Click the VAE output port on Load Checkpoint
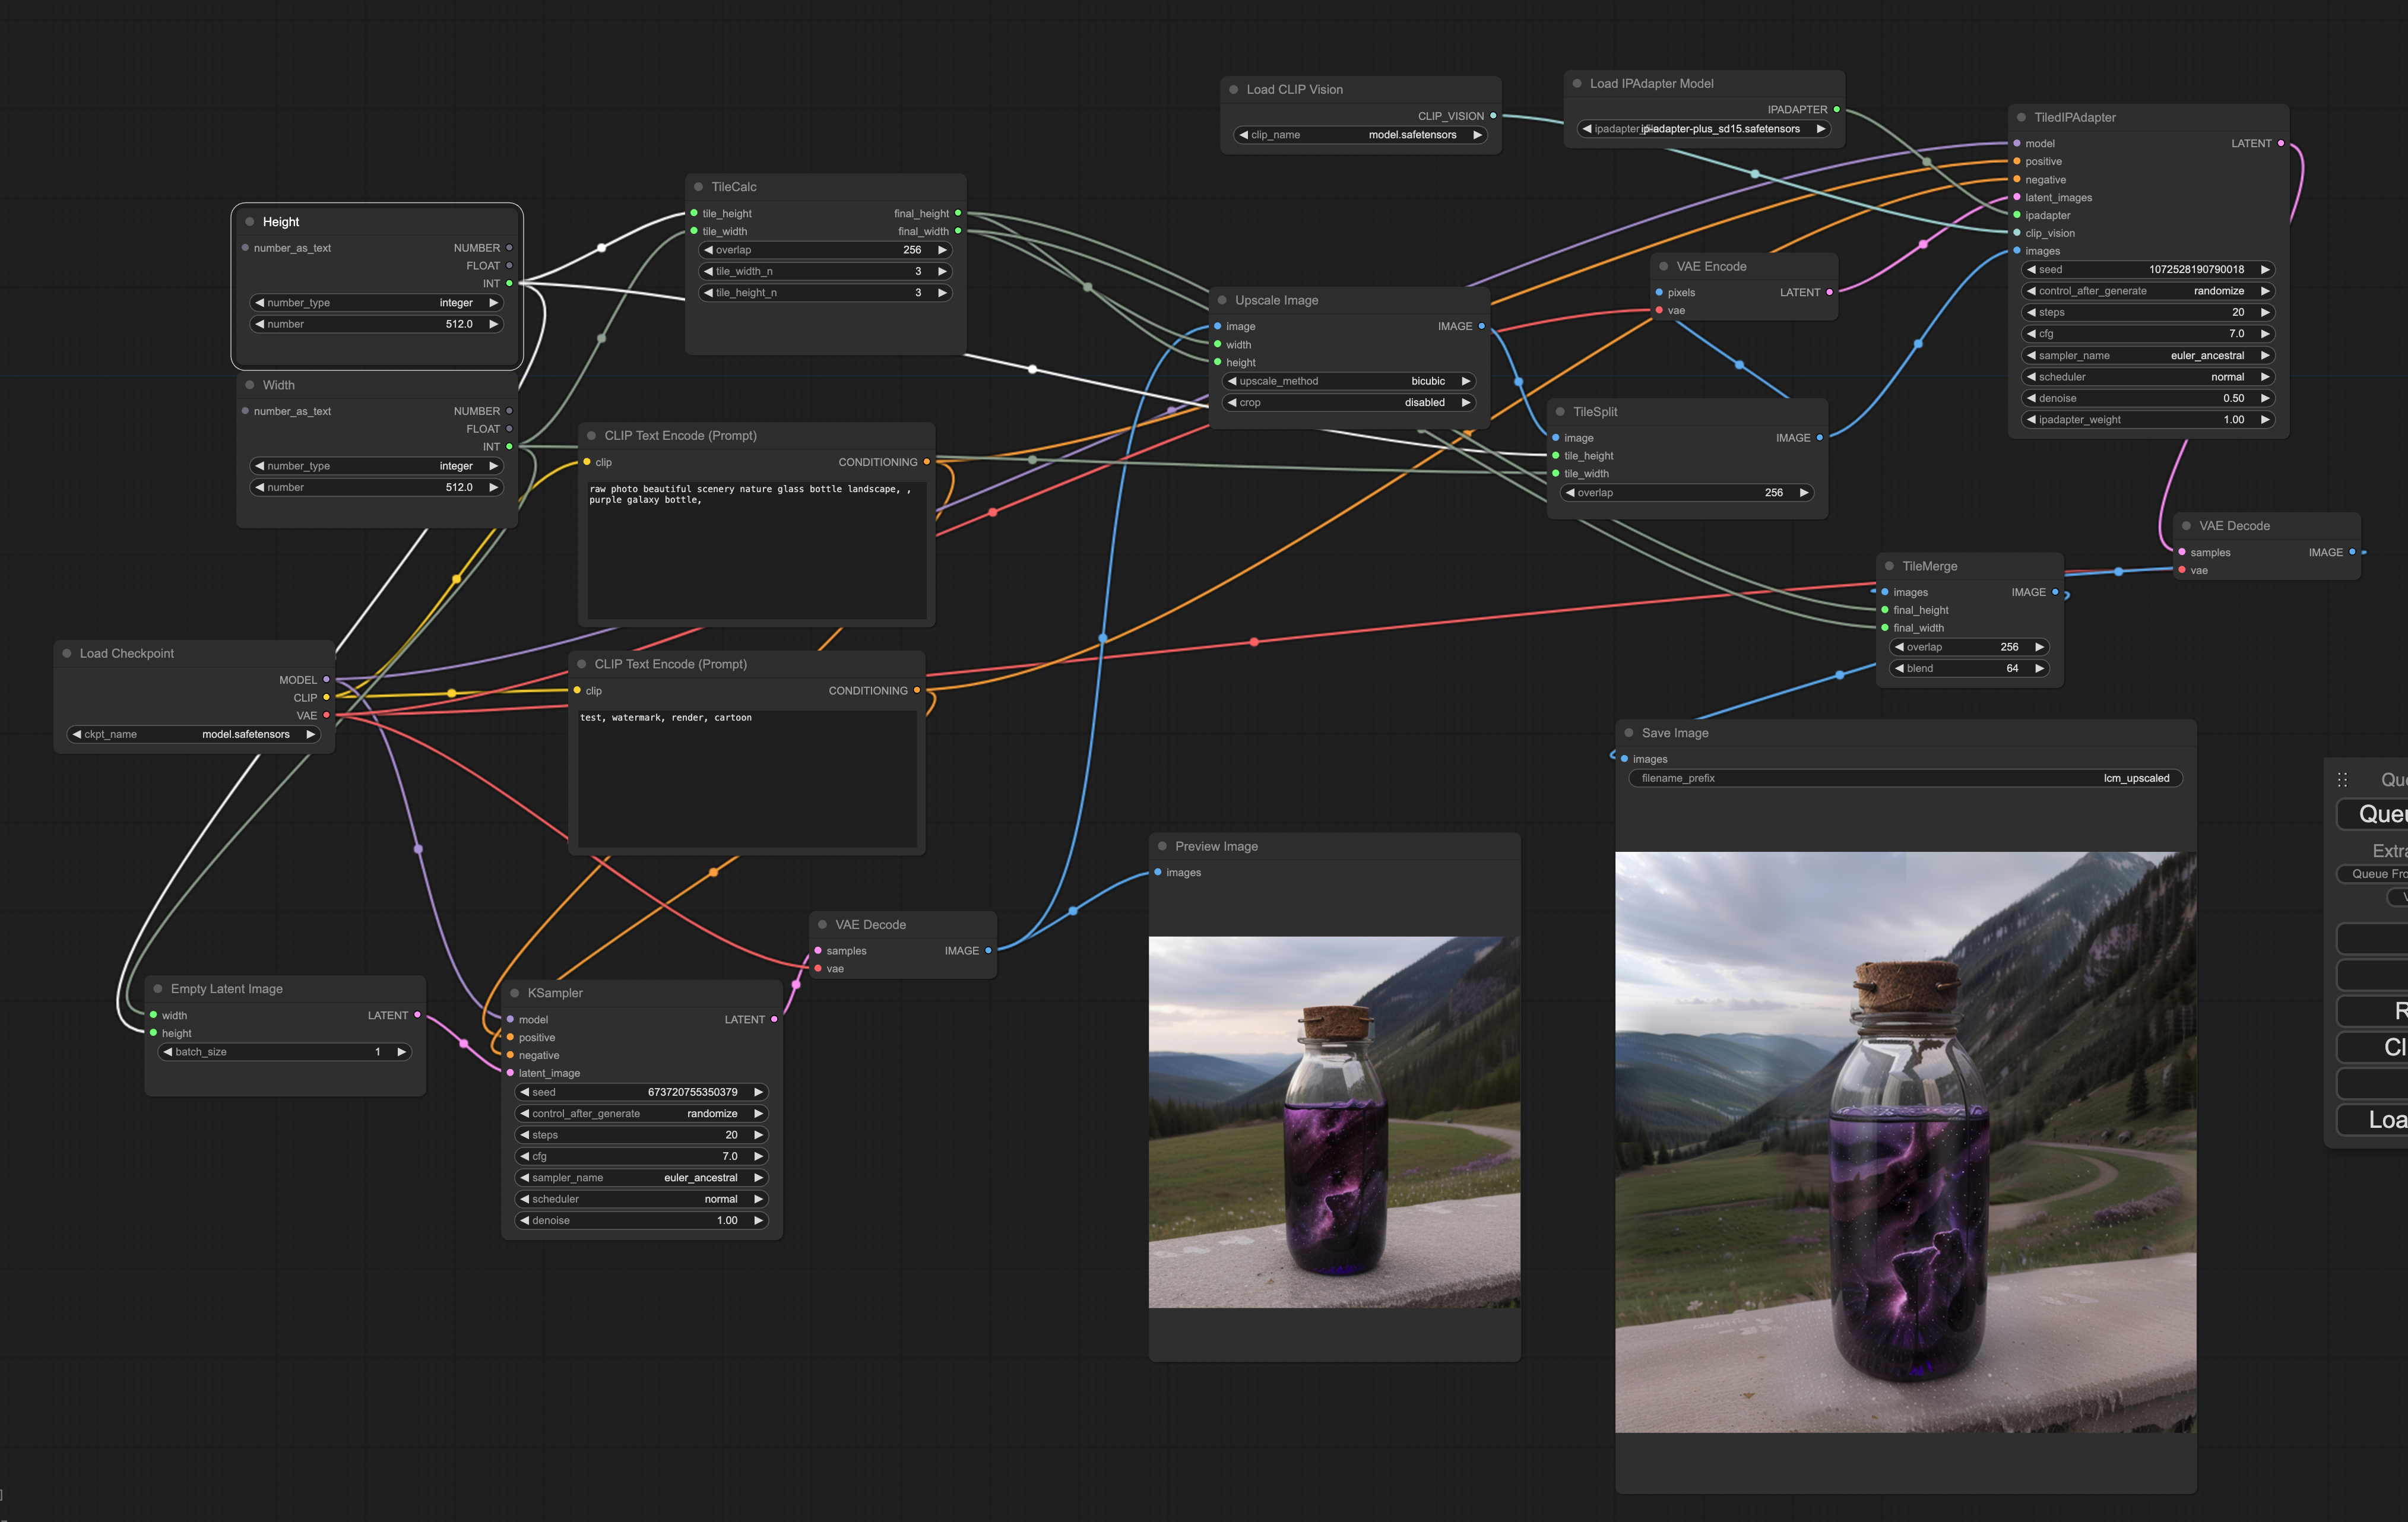This screenshot has width=2408, height=1522. [x=326, y=716]
